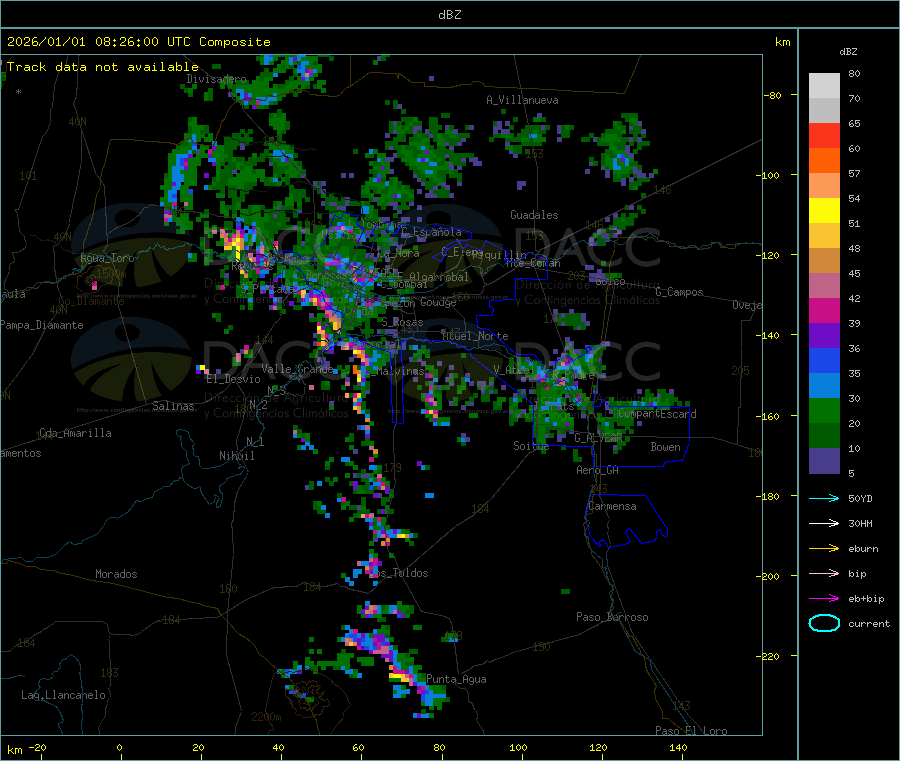The width and height of the screenshot is (900, 761).
Task: Click the Algarrobal map label
Action: [x=439, y=277]
